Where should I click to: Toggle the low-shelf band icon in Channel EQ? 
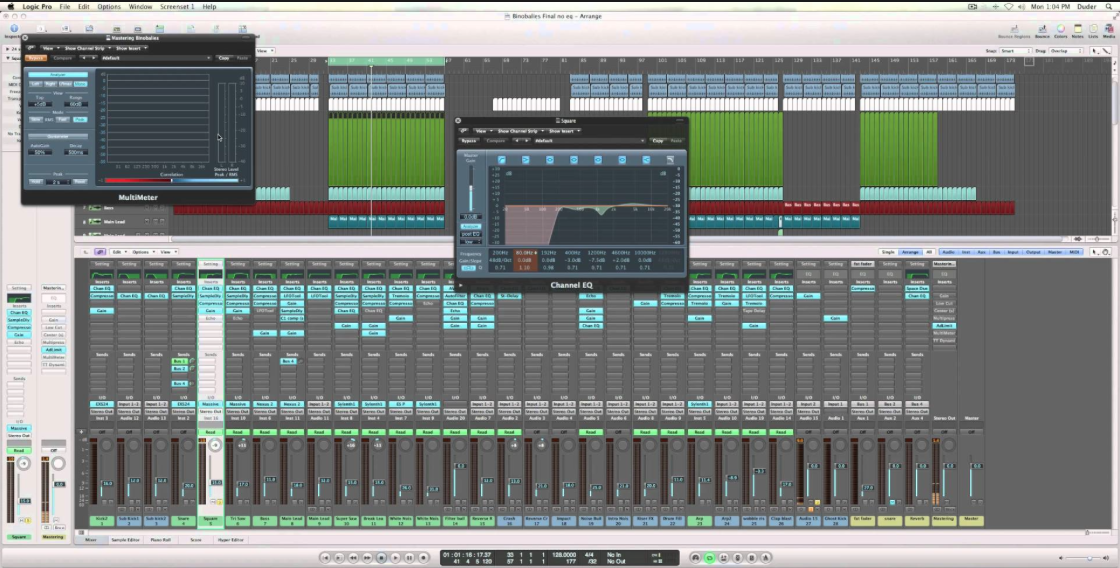tap(526, 160)
